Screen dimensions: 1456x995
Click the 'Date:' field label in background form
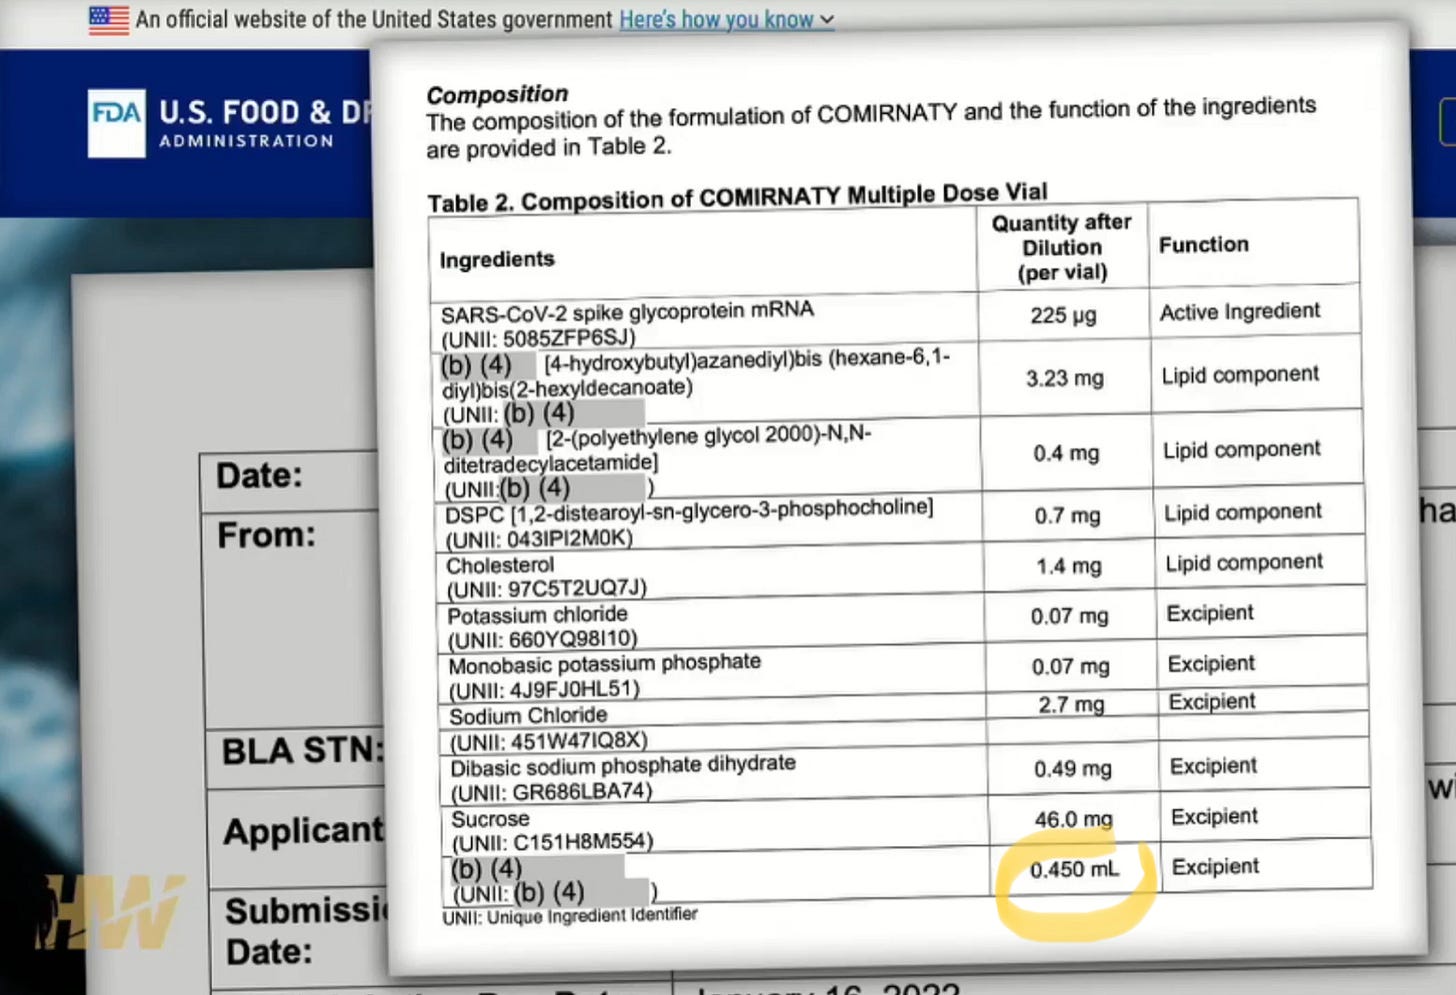pos(259,475)
